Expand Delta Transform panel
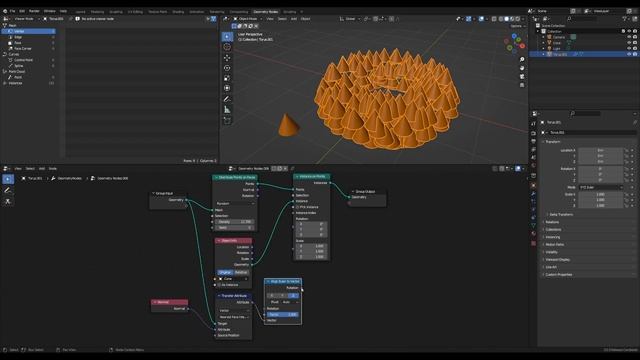 [561, 214]
